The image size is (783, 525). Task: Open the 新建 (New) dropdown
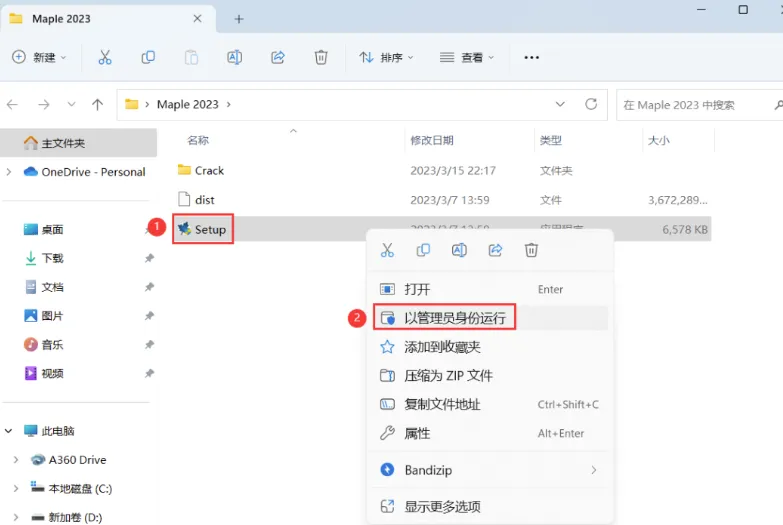[39, 57]
